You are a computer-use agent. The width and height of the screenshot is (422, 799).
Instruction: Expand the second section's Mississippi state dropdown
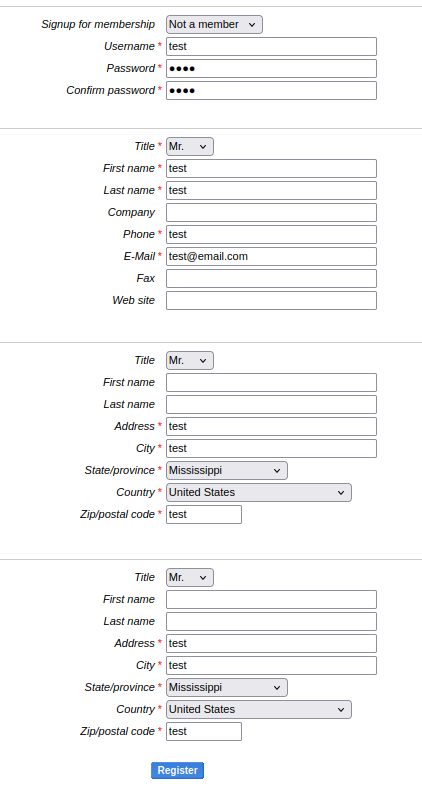coord(227,470)
